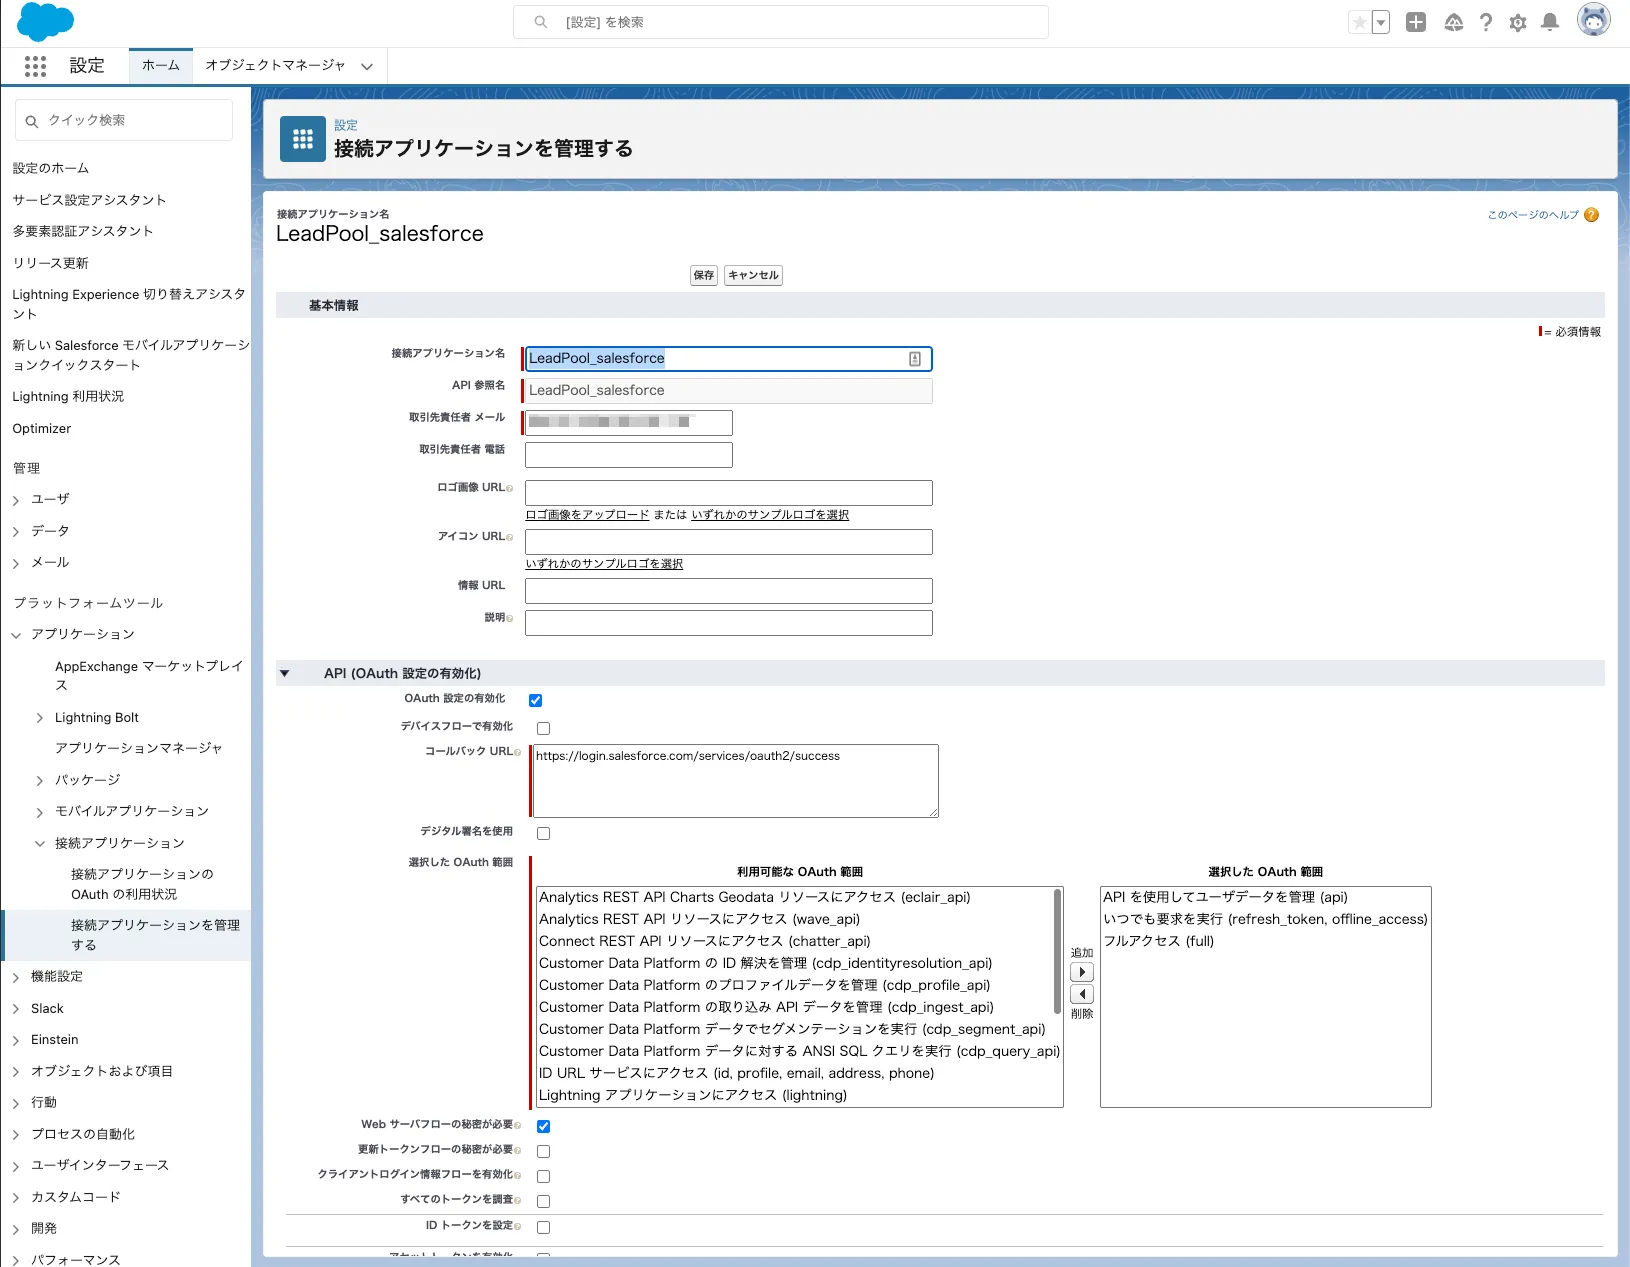Click the connected apps page header icon

click(303, 139)
